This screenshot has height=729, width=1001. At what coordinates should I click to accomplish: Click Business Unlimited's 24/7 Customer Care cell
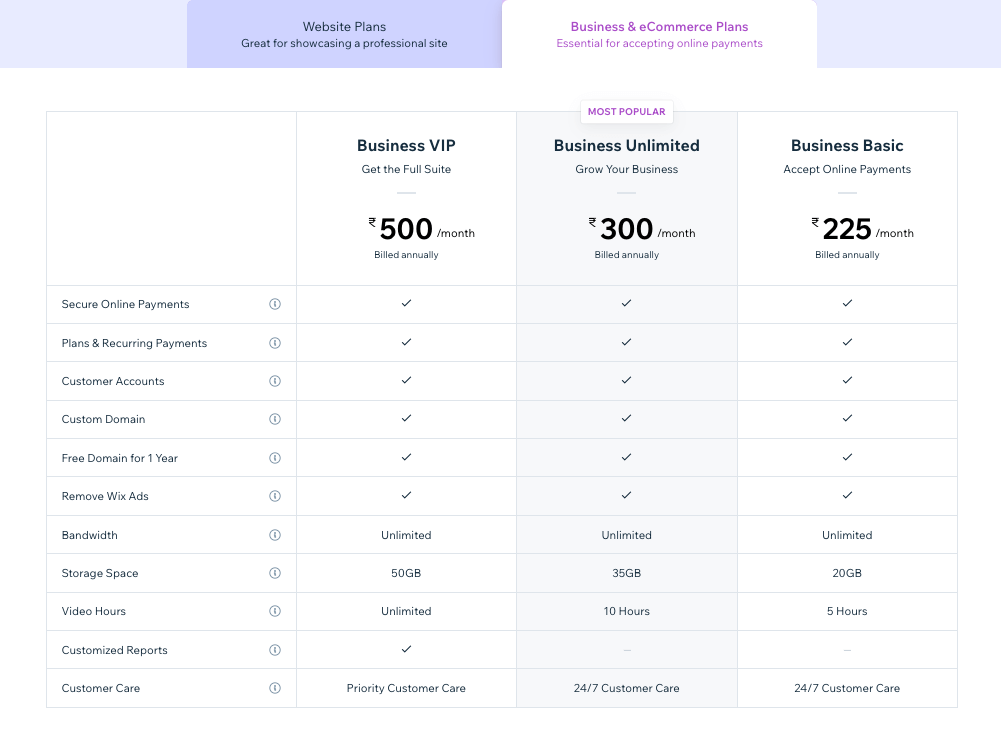626,688
